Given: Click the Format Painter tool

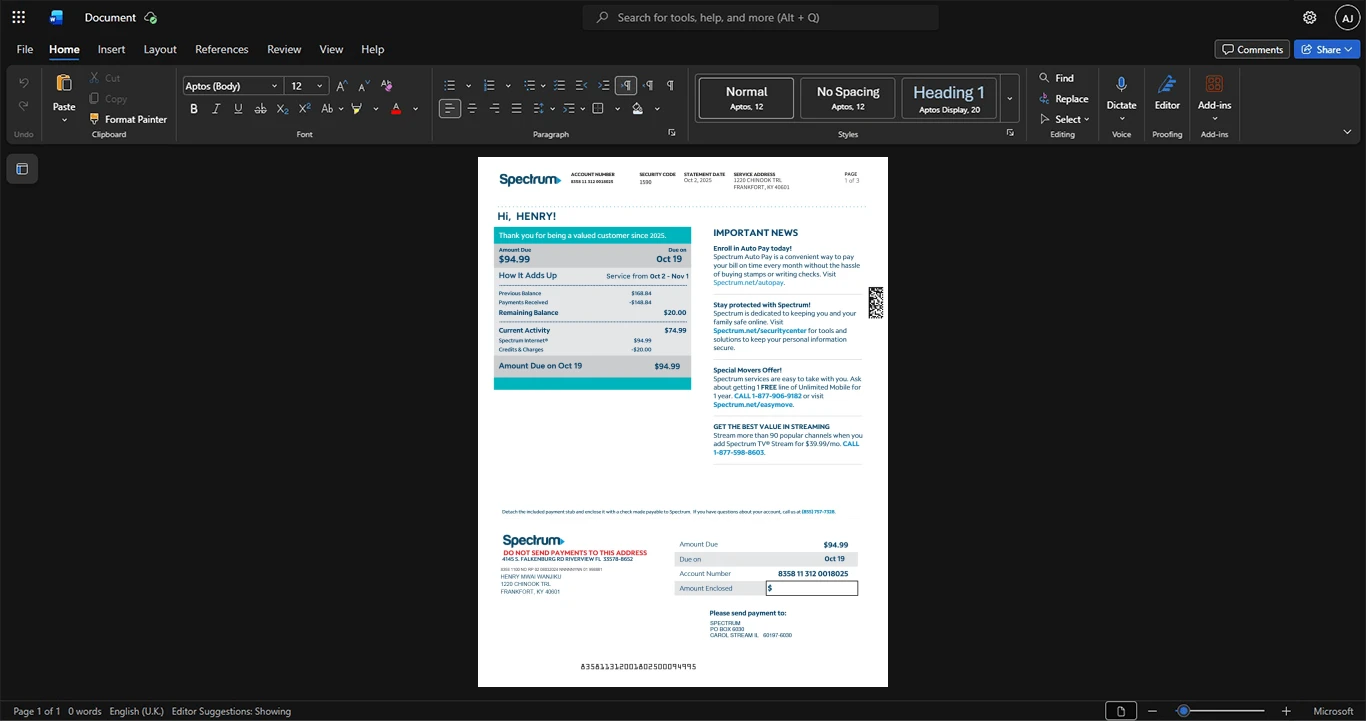Looking at the screenshot, I should pyautogui.click(x=128, y=119).
